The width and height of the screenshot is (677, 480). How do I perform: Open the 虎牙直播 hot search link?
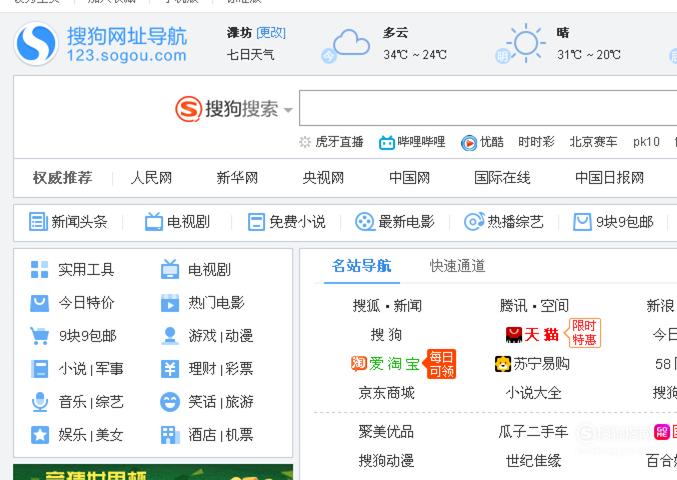coord(339,142)
